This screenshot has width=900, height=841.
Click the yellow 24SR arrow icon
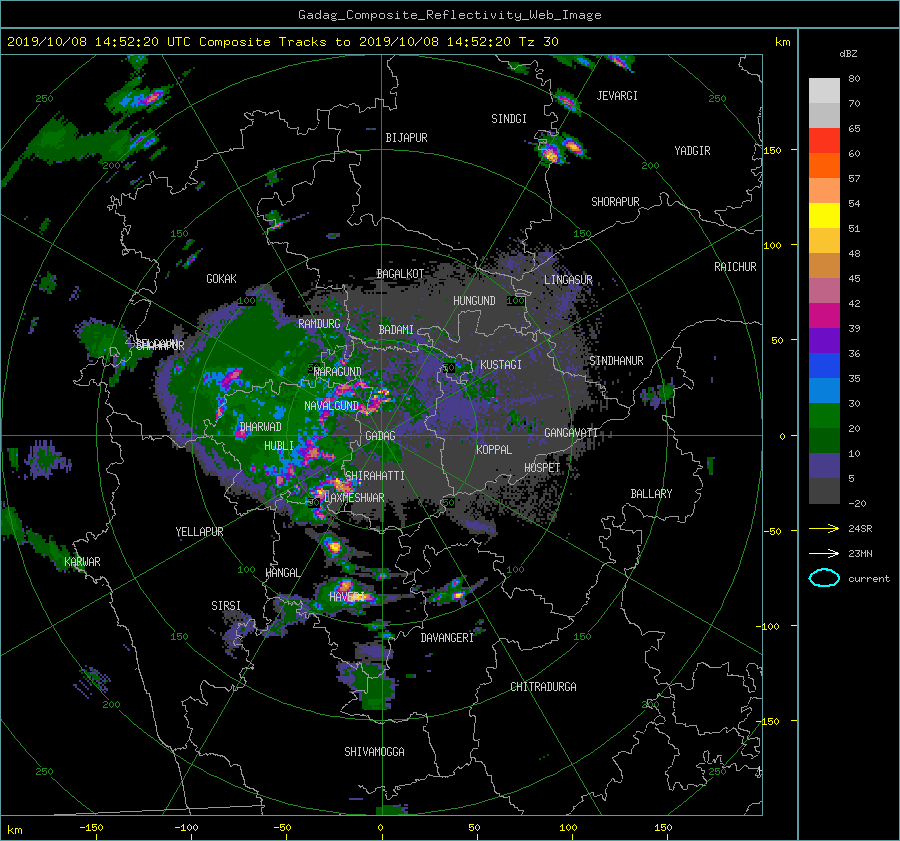[824, 528]
